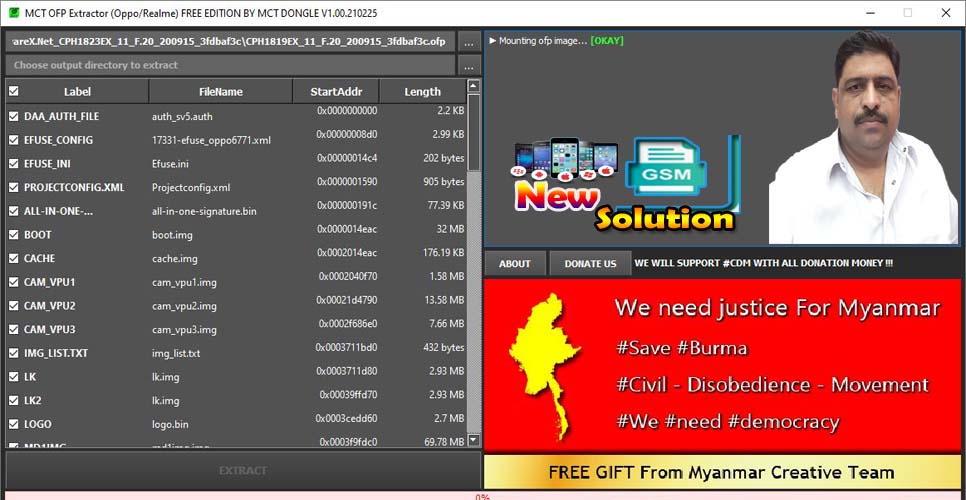This screenshot has width=966, height=500.
Task: Uncheck the CACHE partition checkbox
Action: pyautogui.click(x=14, y=258)
